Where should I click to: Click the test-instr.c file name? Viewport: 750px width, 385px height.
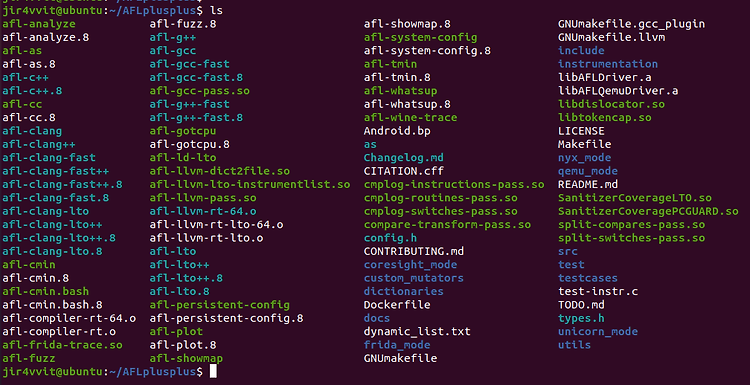pos(598,292)
